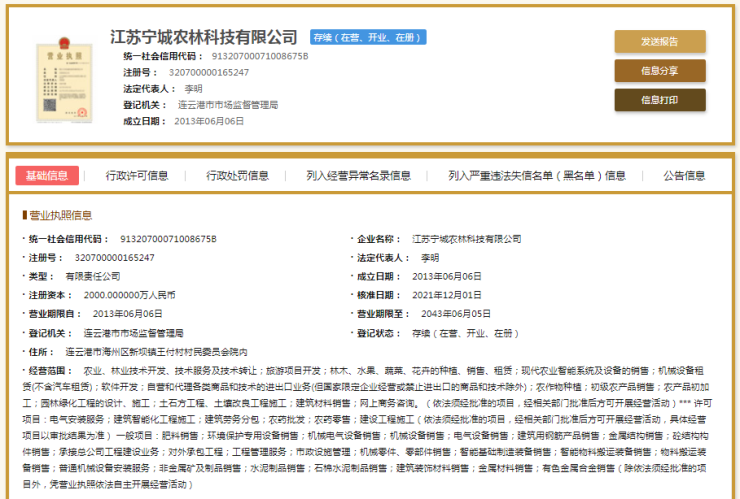Viewport: 740px width, 499px height.
Task: Open the 行政处罚信息 tab
Action: click(237, 176)
